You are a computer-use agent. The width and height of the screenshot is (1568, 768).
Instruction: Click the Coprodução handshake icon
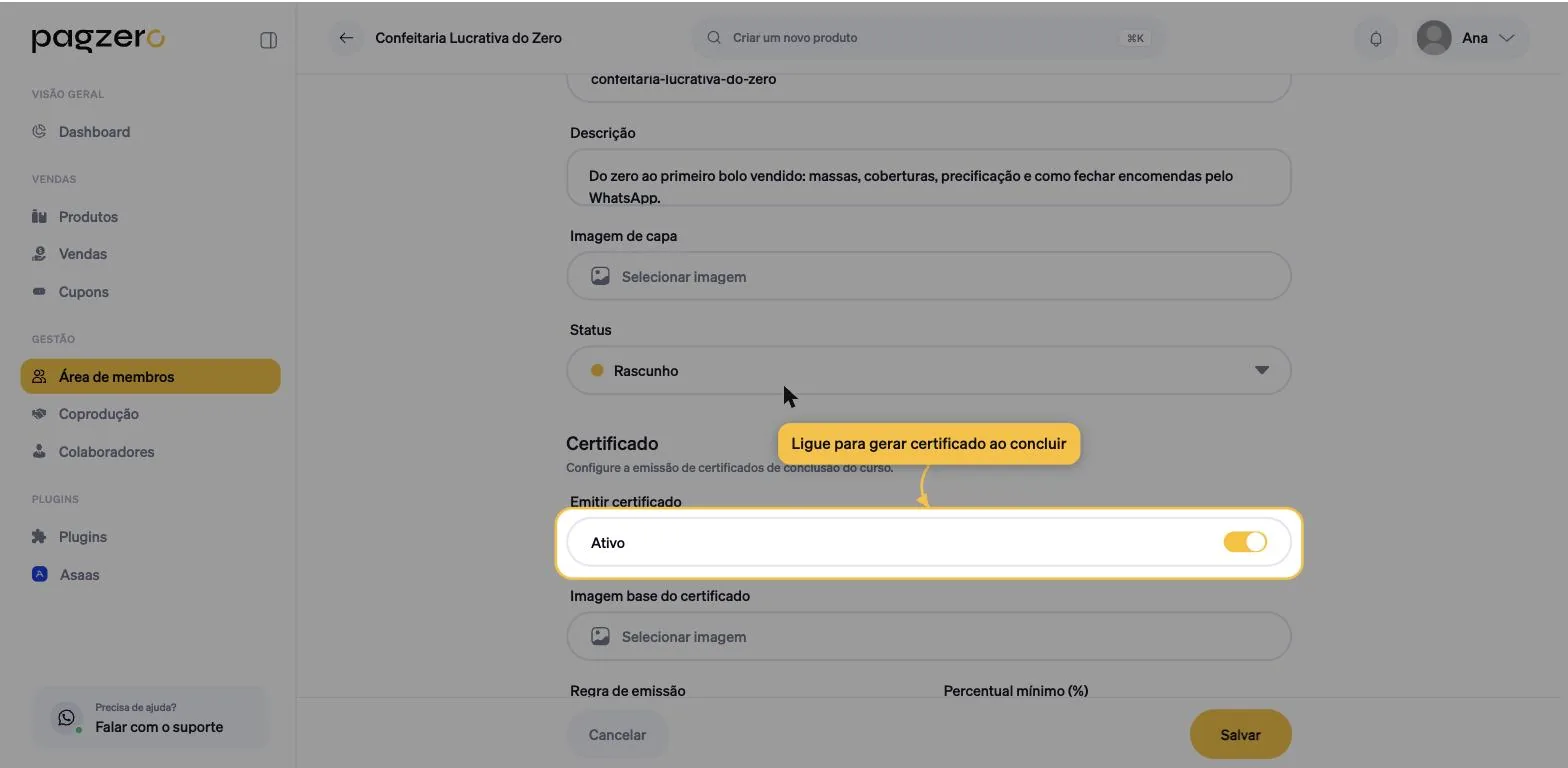39,413
